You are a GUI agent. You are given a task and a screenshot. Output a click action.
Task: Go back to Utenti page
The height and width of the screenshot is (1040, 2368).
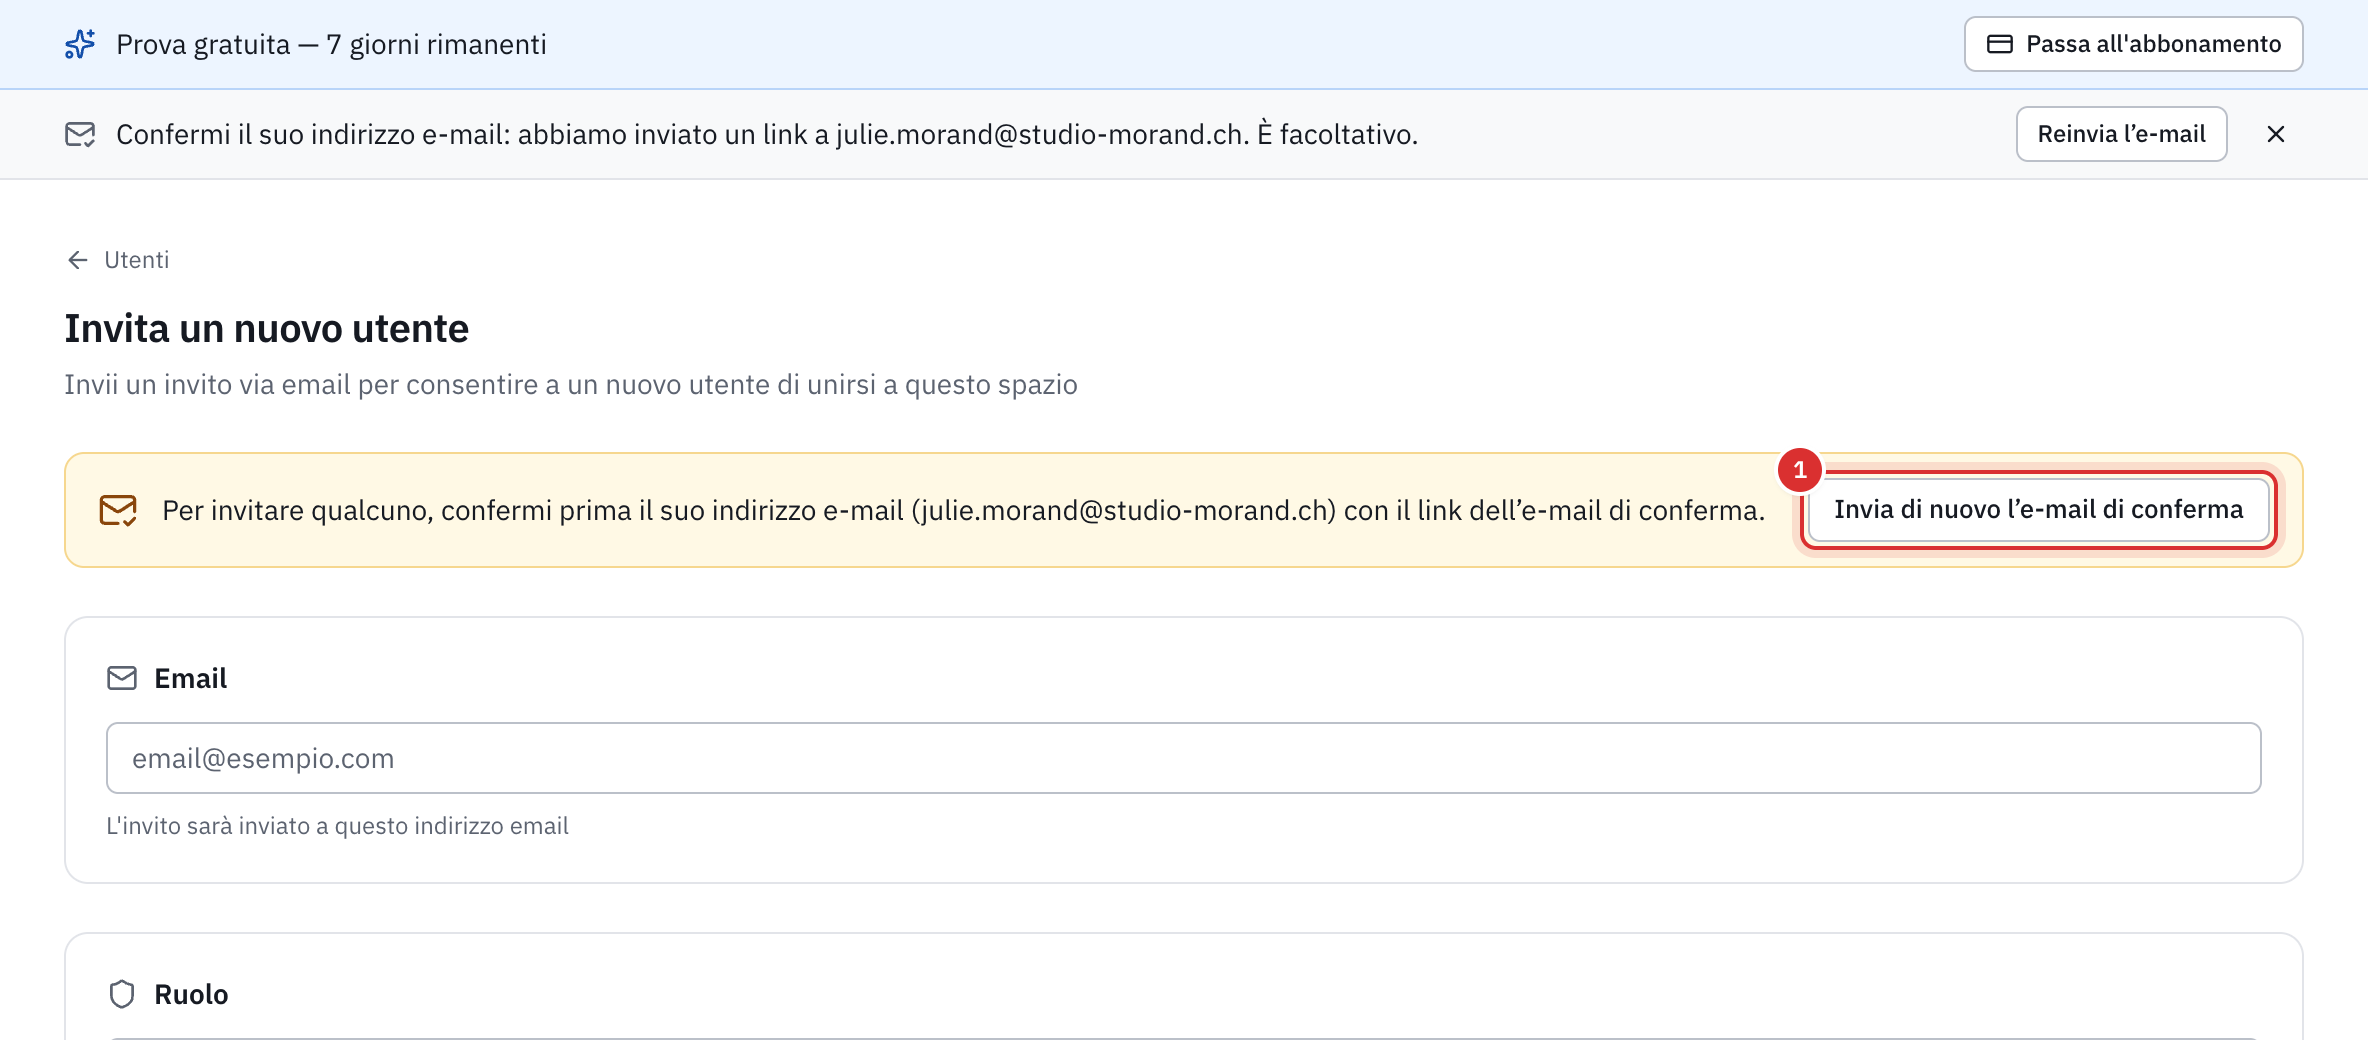click(x=137, y=260)
